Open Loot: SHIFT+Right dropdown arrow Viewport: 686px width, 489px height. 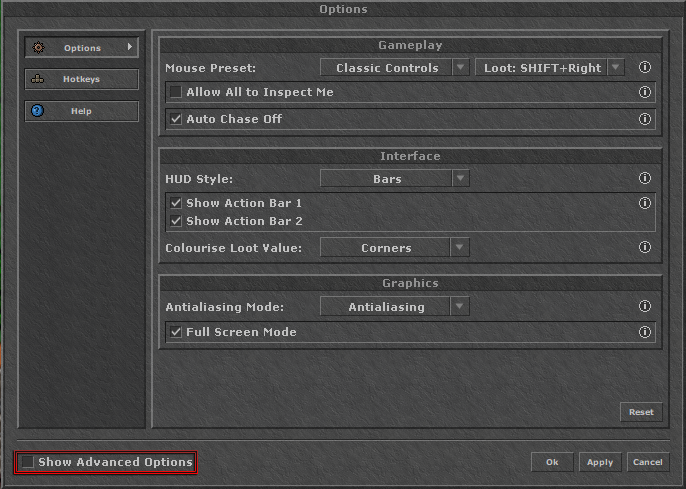pos(616,67)
